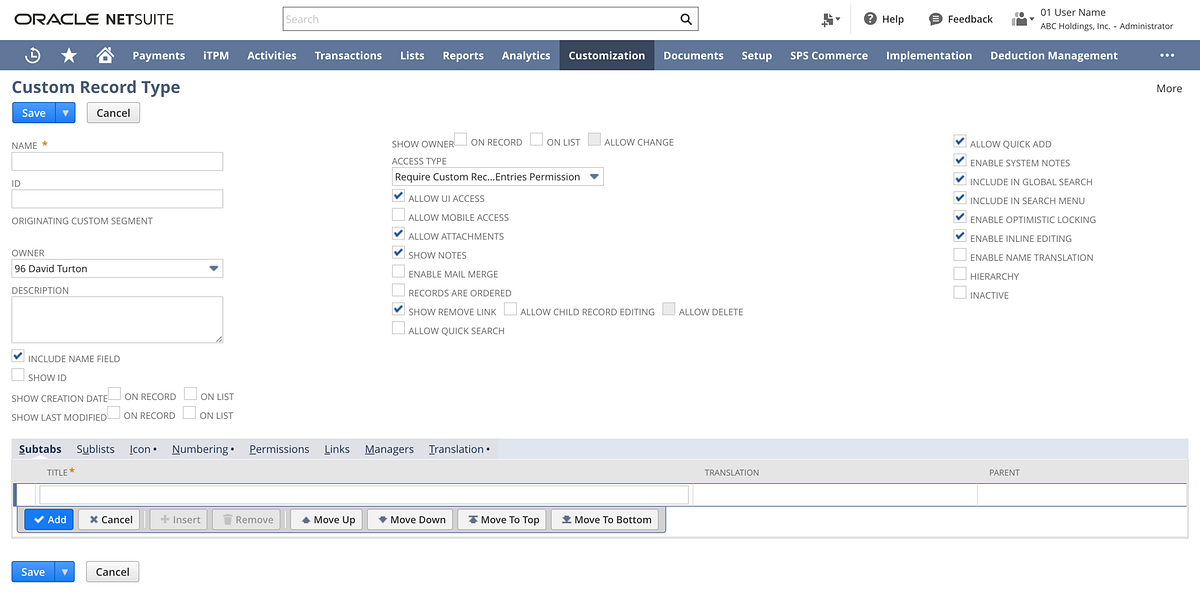Switch to the Permissions subtab

279,448
